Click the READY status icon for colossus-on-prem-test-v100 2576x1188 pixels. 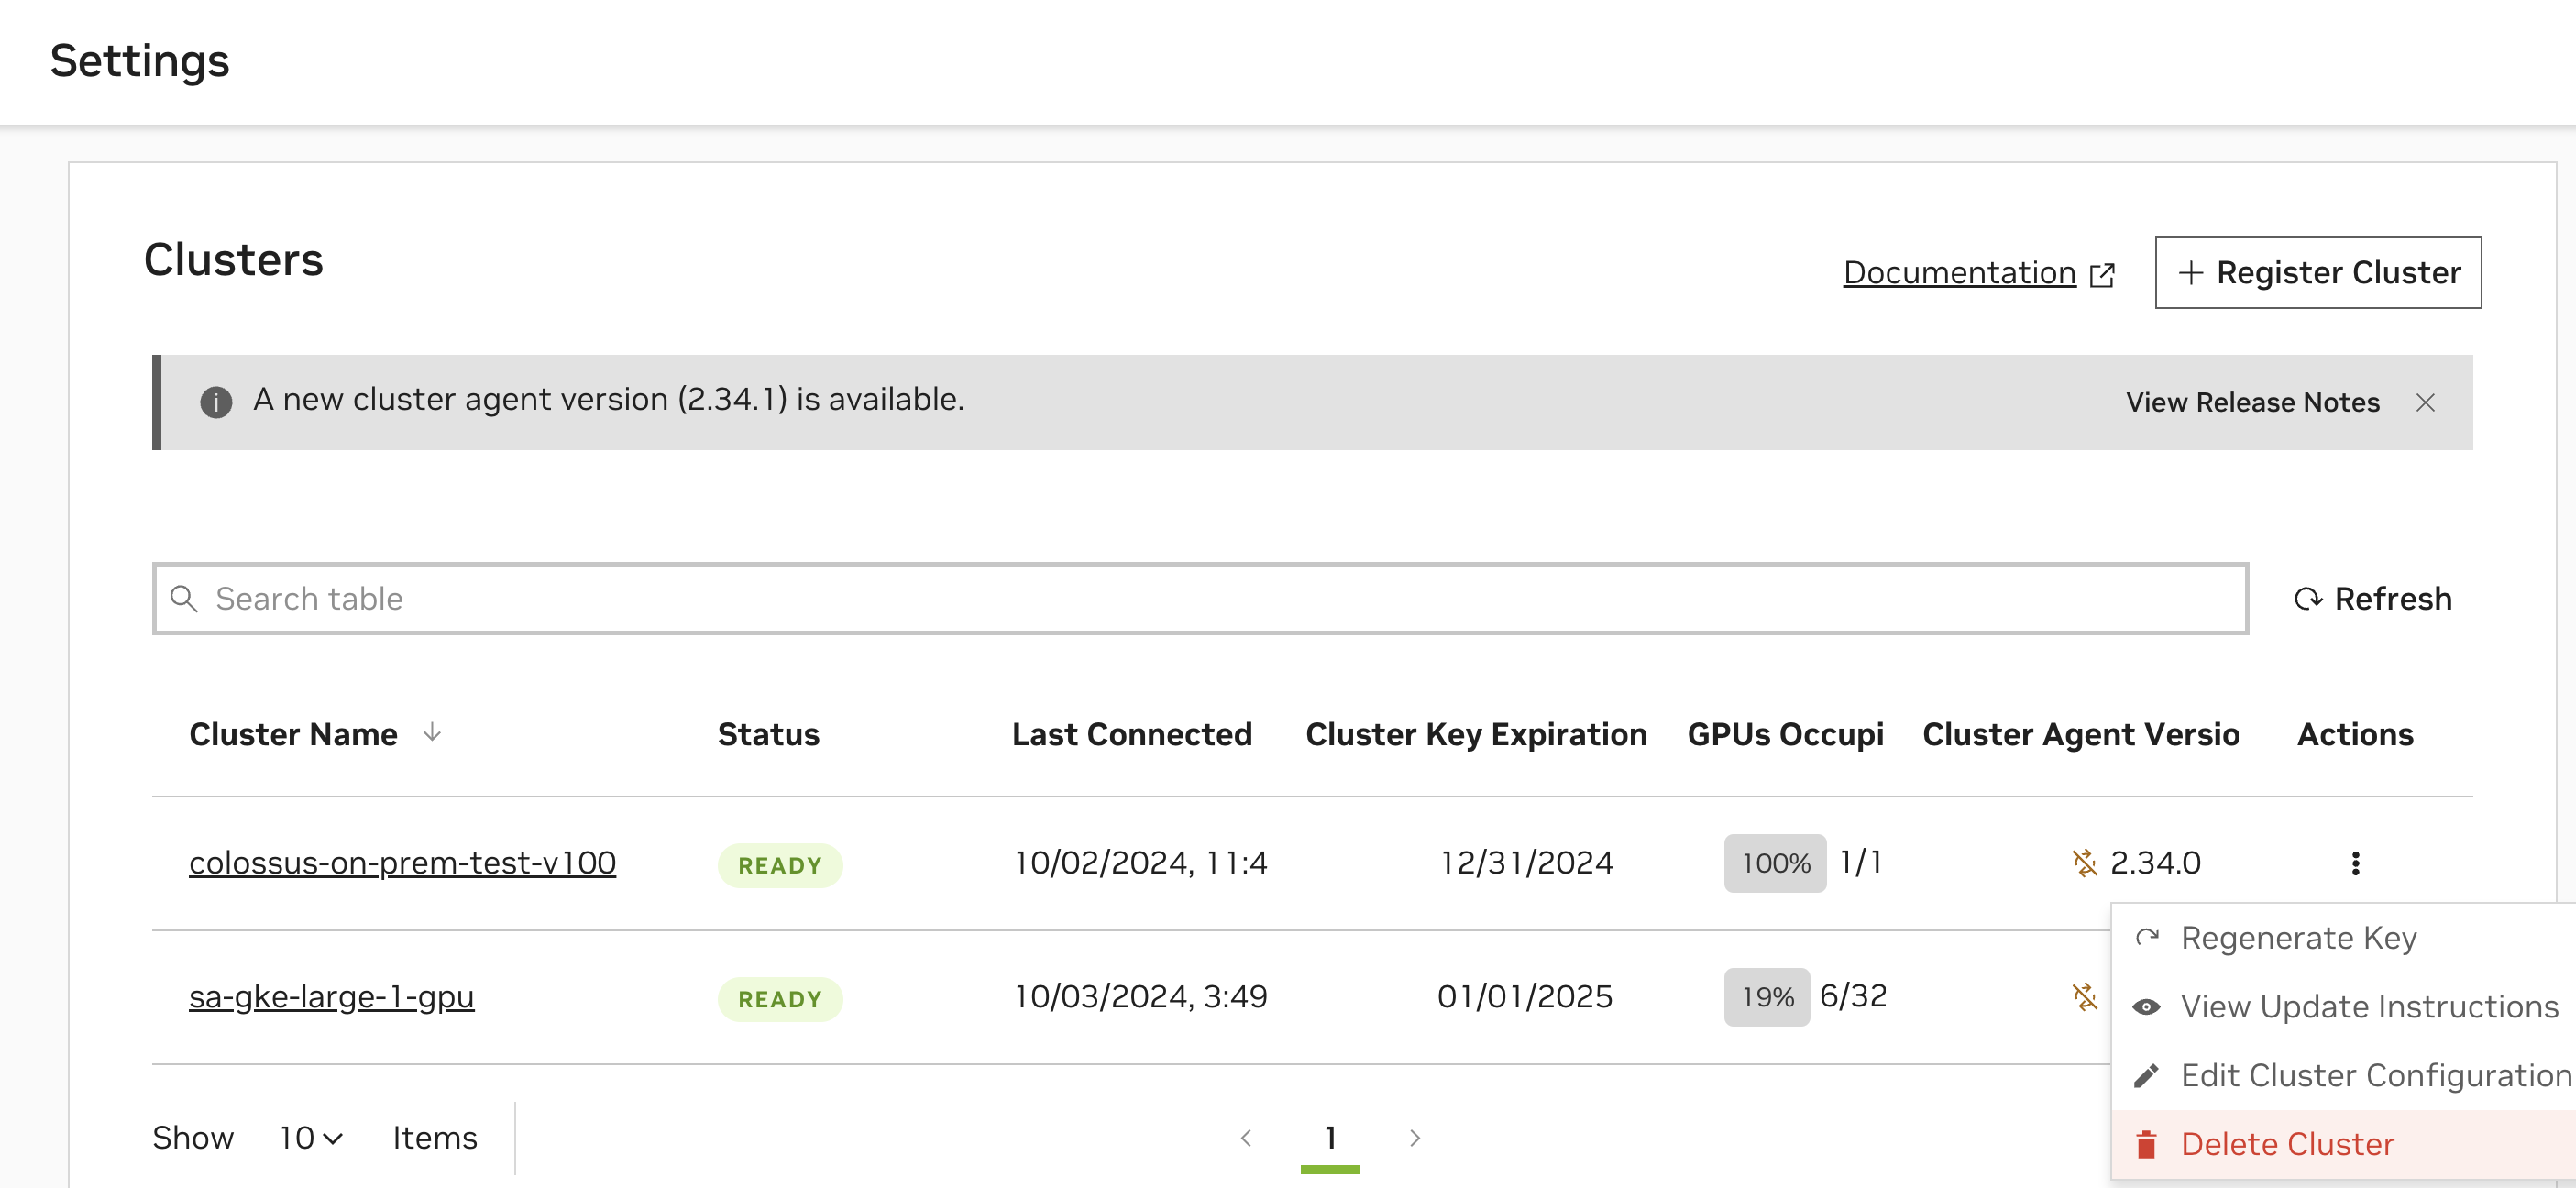pos(784,863)
